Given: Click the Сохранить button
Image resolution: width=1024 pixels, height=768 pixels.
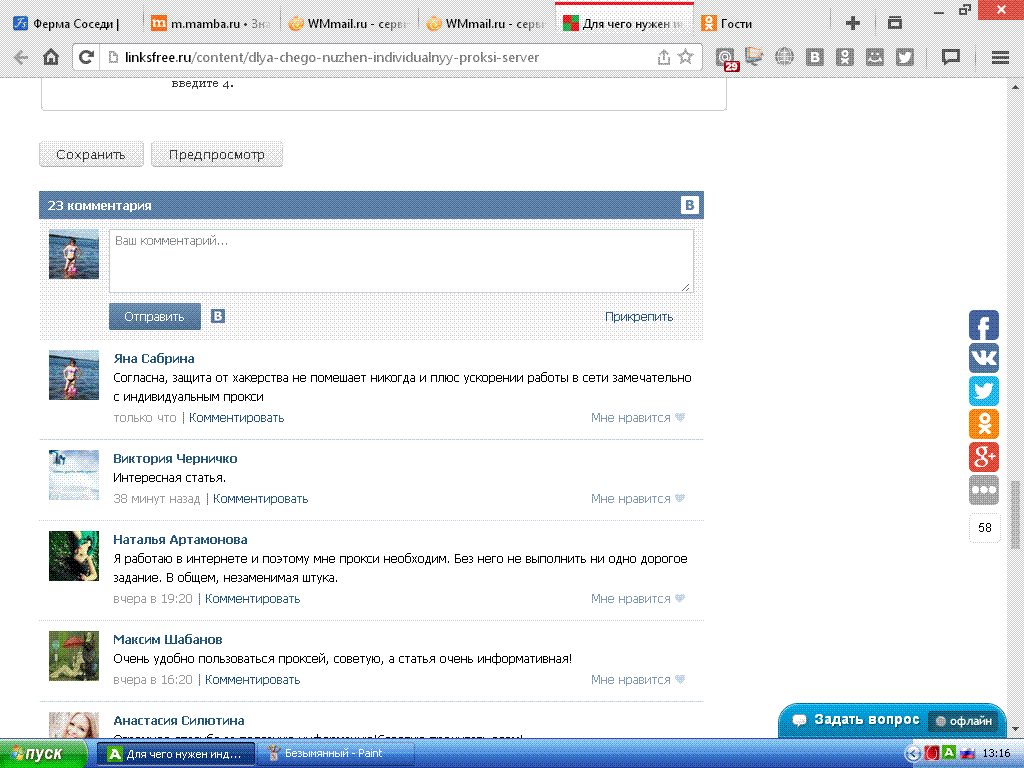Looking at the screenshot, I should coord(91,155).
